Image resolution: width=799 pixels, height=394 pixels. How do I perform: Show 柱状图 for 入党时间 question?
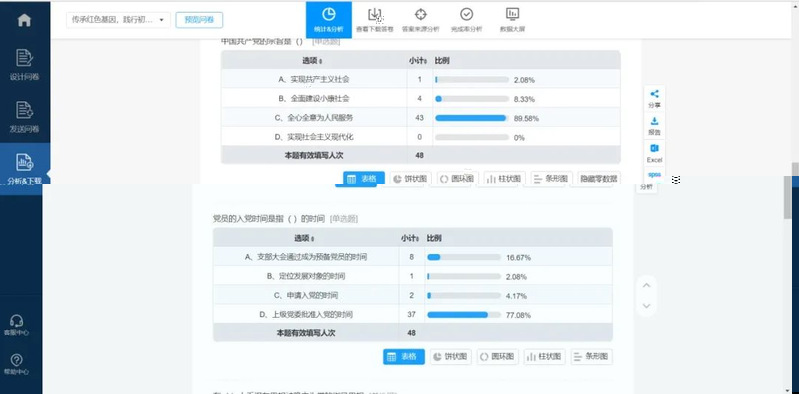[x=545, y=356]
